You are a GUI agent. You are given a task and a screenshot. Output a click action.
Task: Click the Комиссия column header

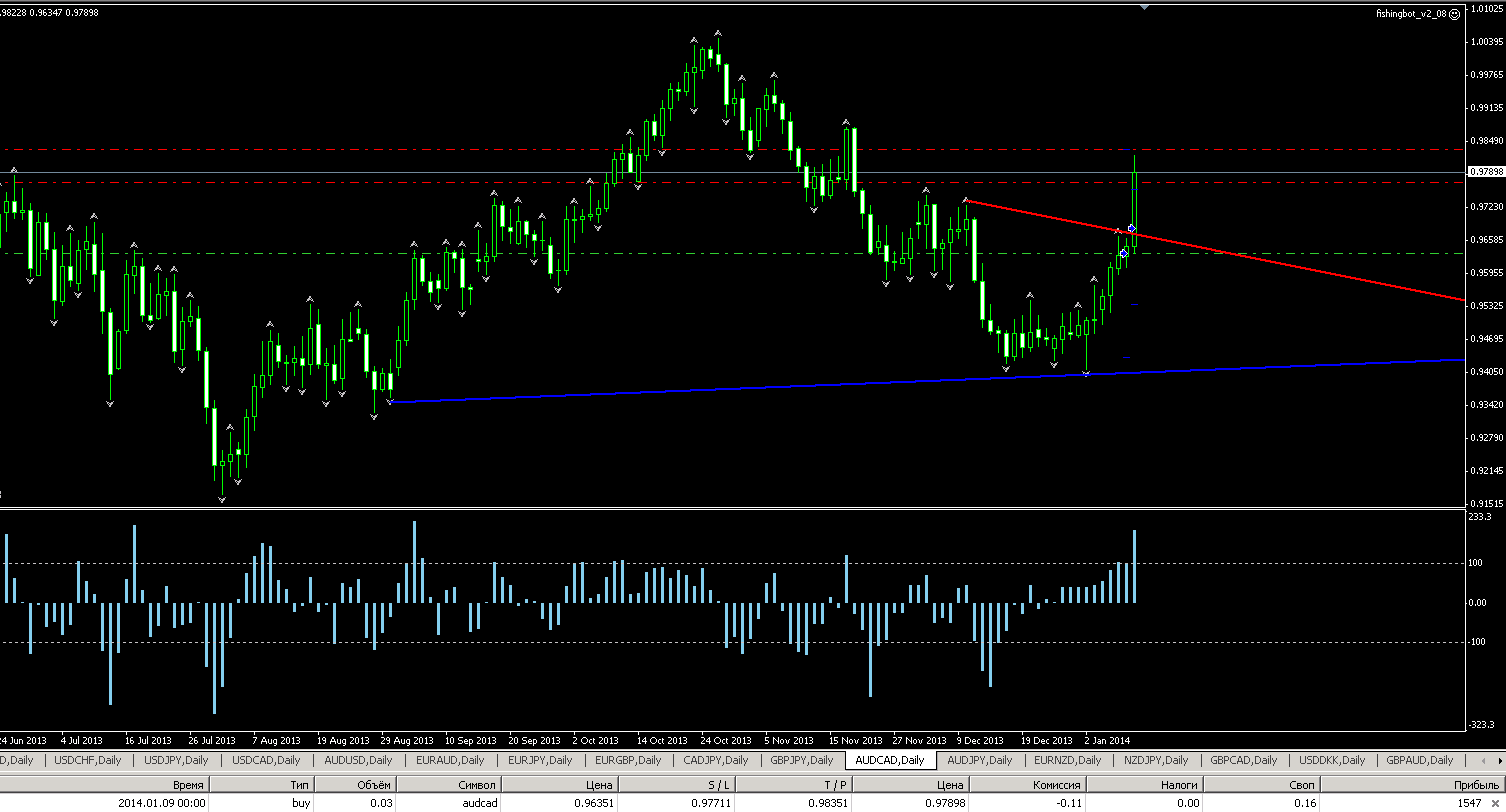click(1029, 786)
